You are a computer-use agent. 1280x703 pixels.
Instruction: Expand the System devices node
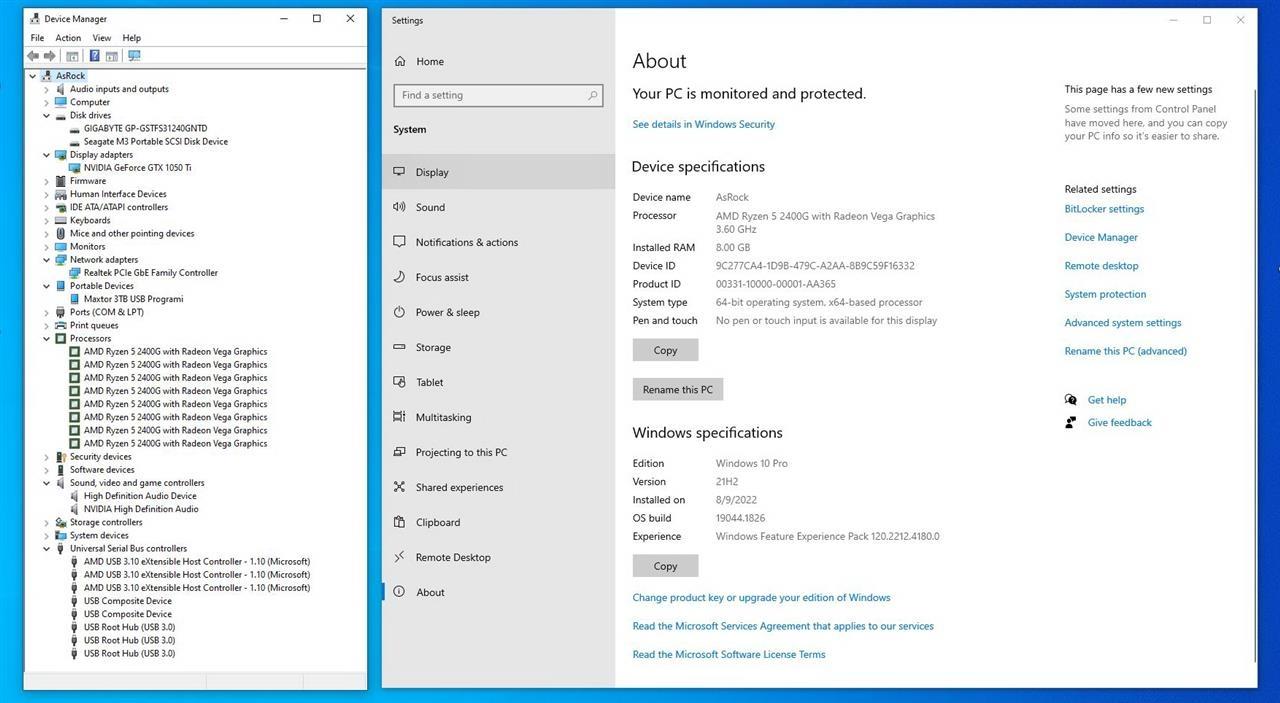[46, 535]
